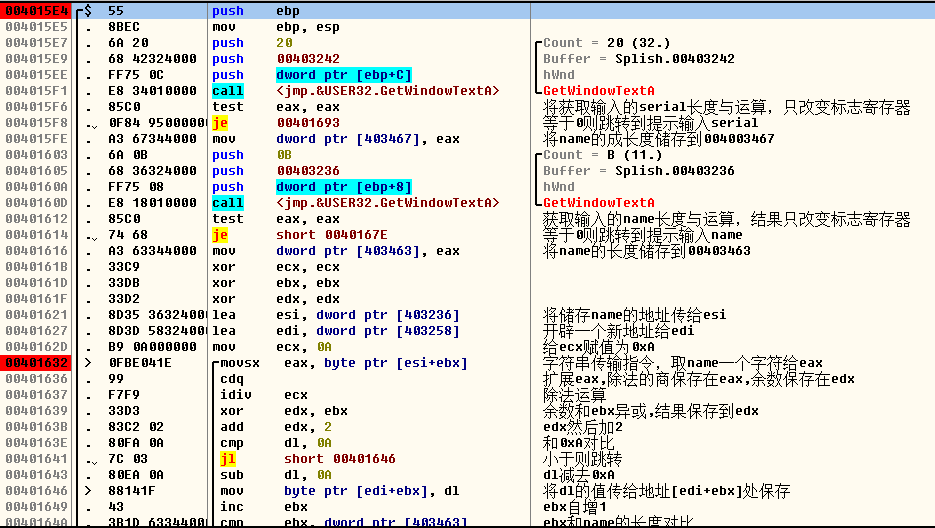Select comment 'ebx自增1'
This screenshot has width=935, height=528.
pos(575,507)
